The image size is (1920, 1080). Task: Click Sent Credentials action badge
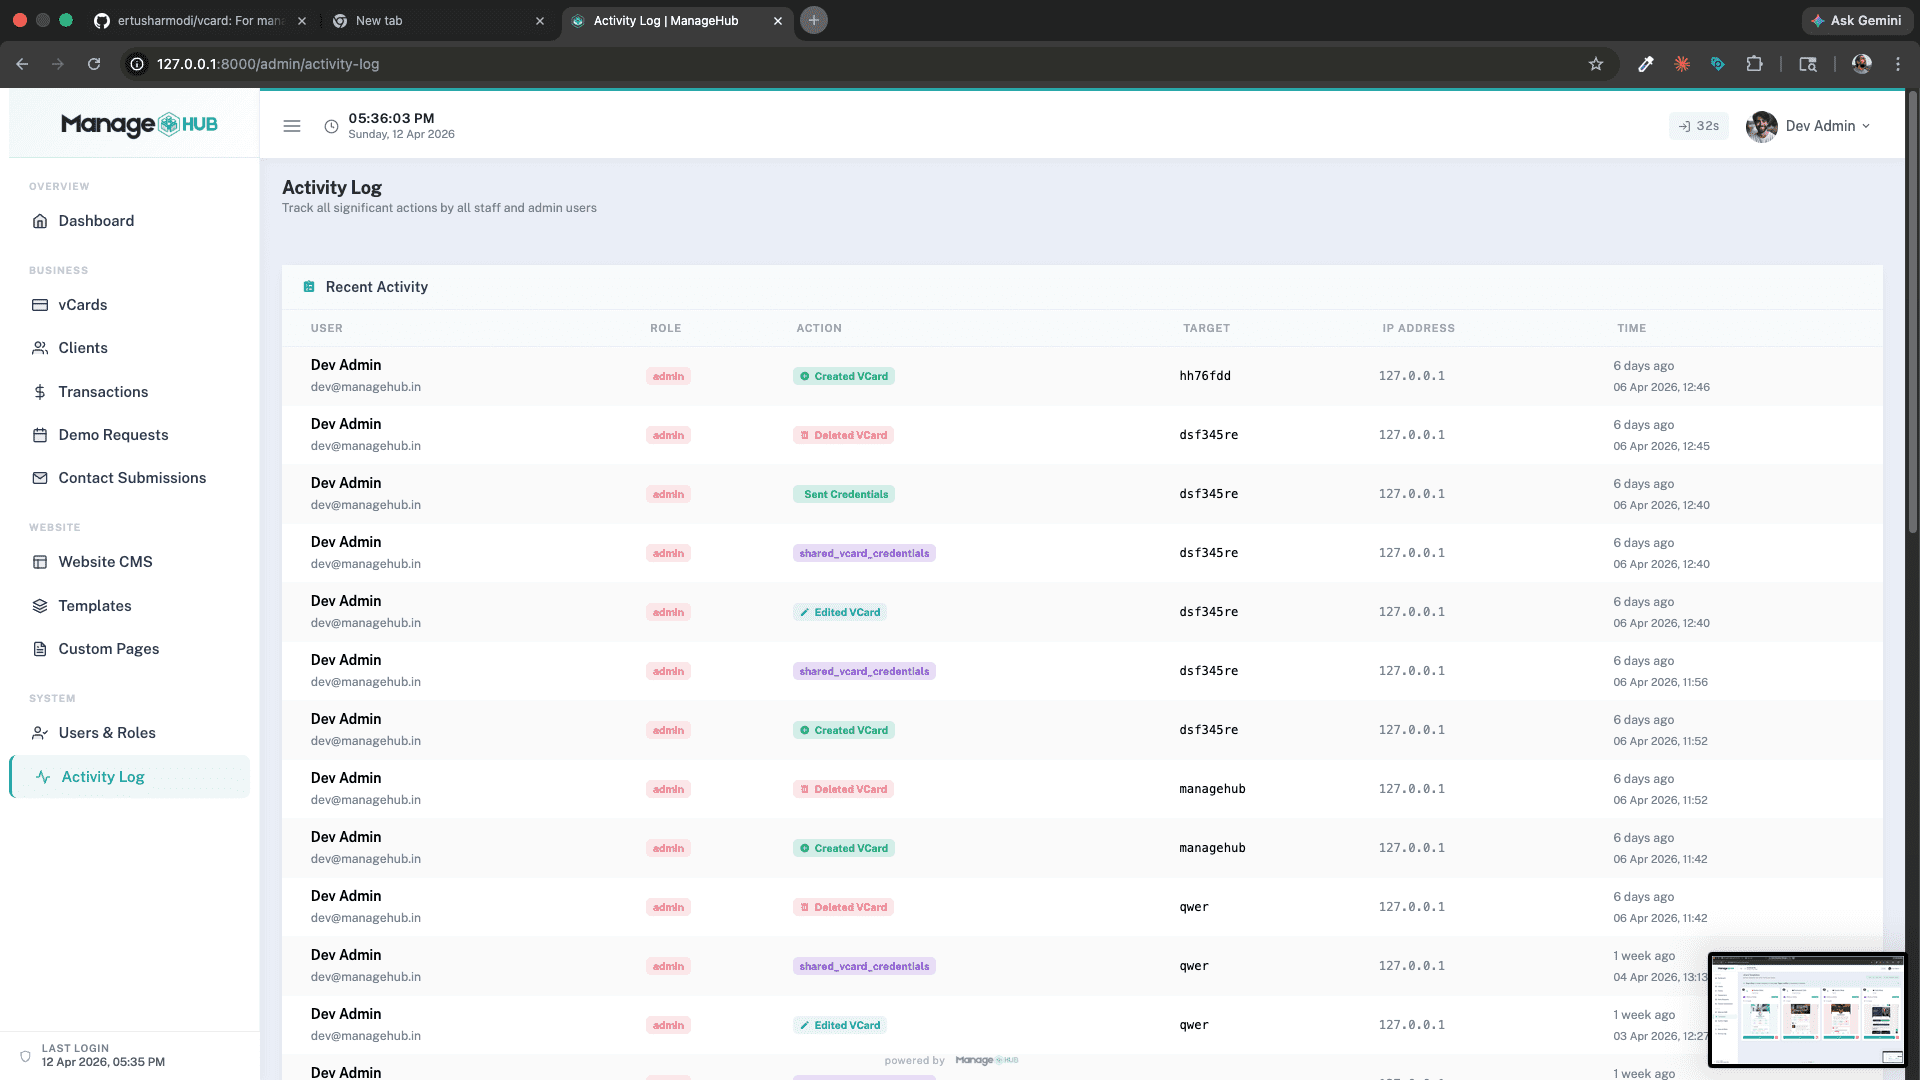[844, 494]
